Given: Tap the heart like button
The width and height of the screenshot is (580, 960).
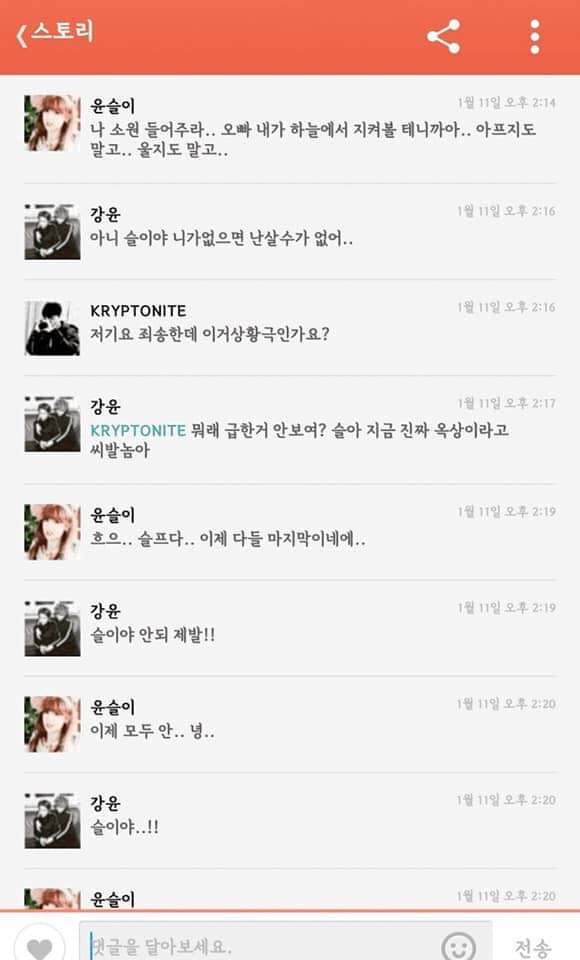Looking at the screenshot, I should (40, 947).
